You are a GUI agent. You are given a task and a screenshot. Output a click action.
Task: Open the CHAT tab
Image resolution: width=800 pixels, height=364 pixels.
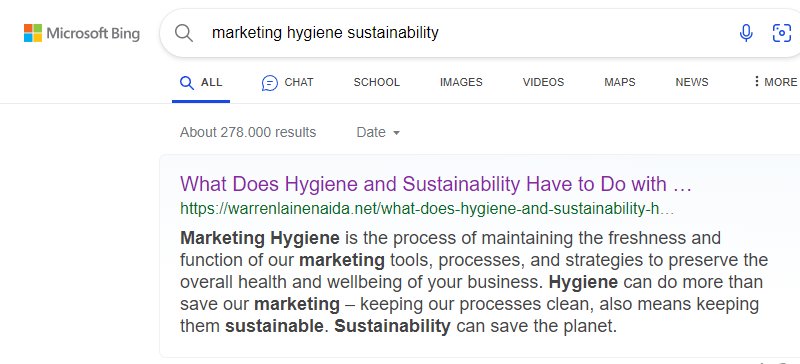click(x=288, y=82)
